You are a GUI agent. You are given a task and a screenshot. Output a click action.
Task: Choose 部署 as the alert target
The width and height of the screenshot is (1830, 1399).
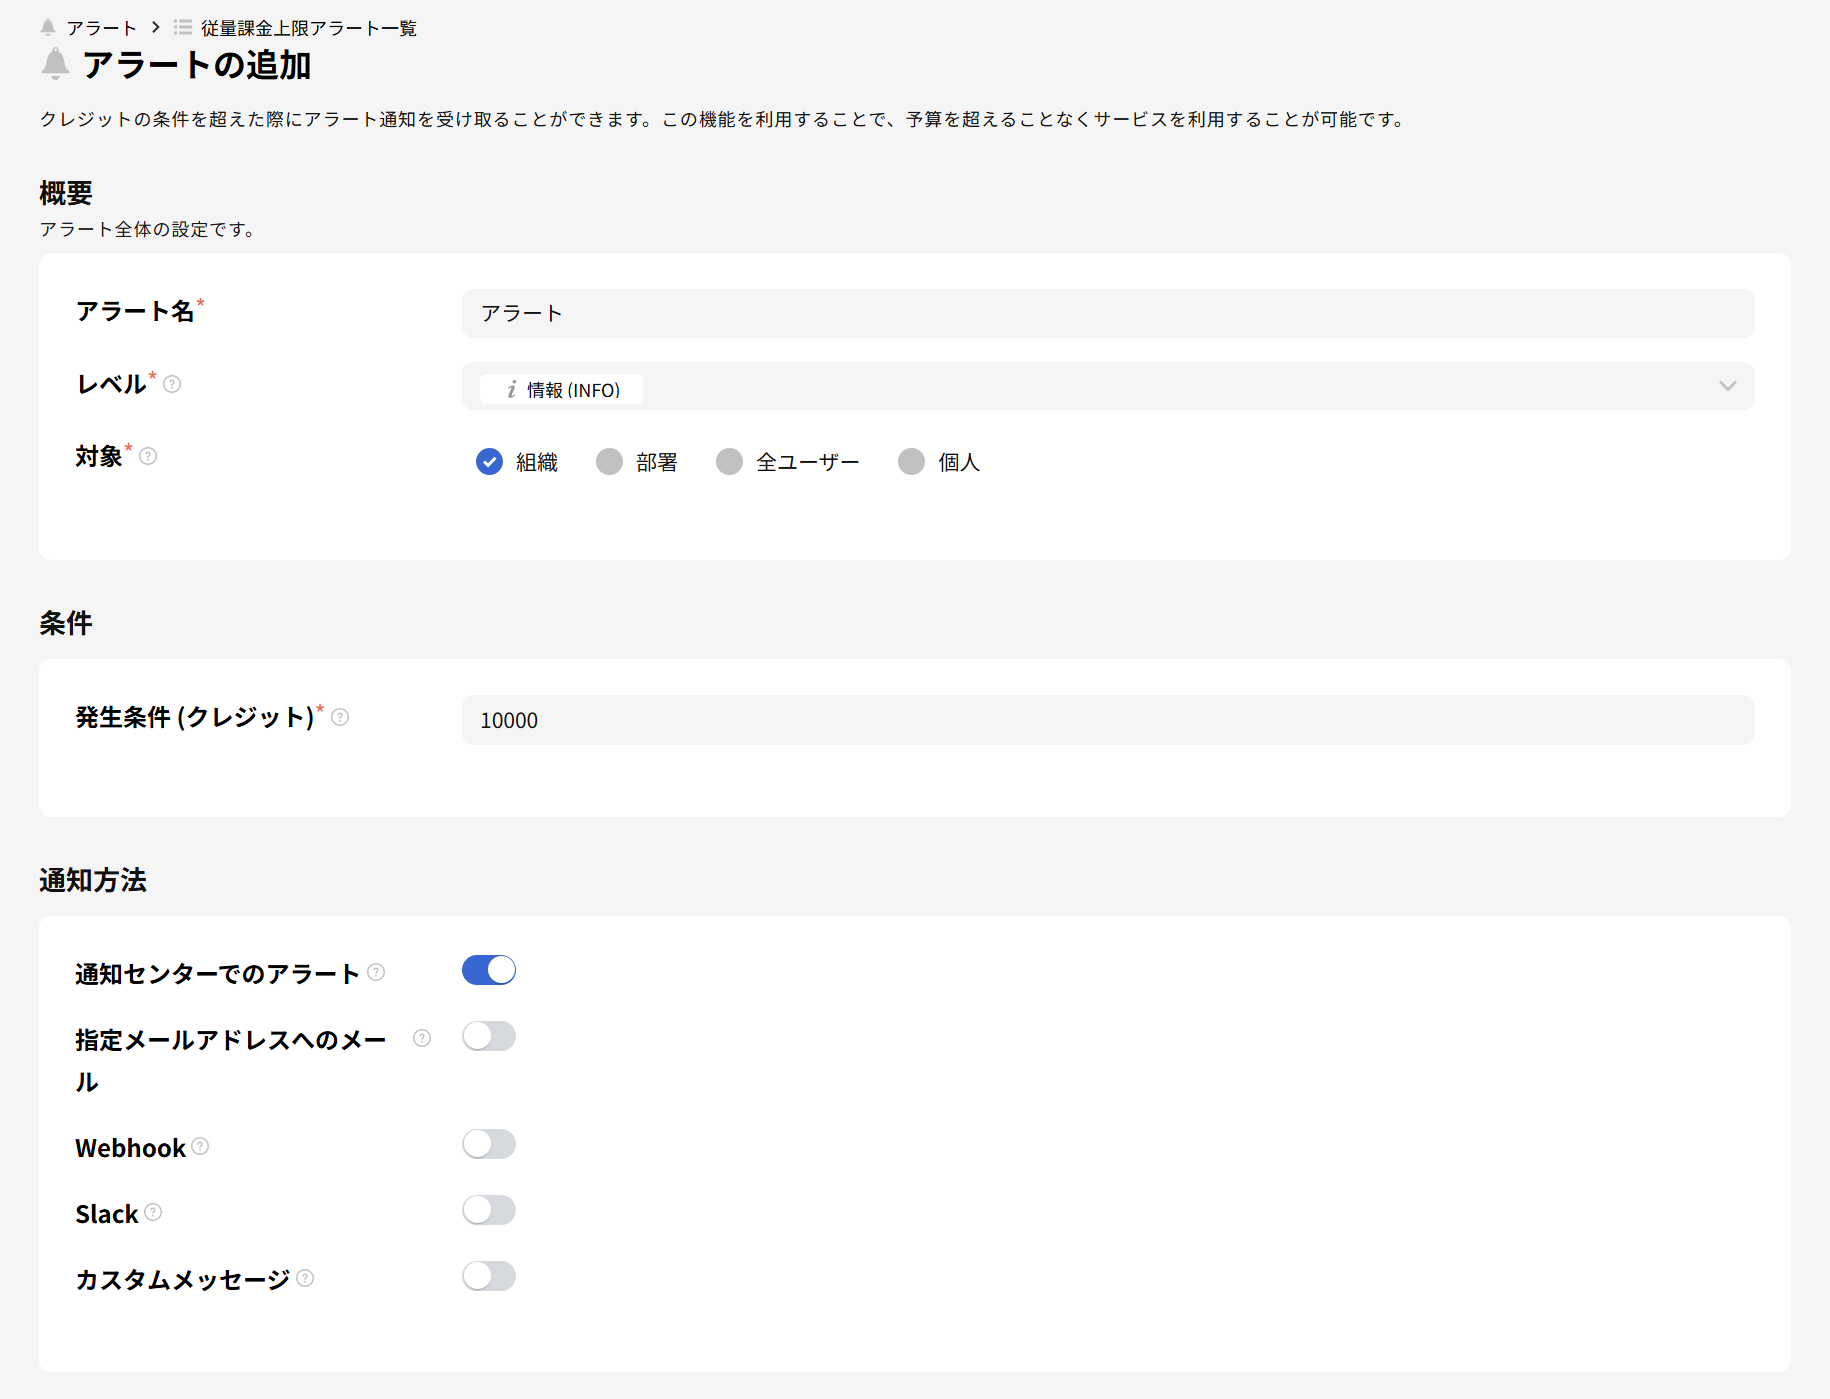609,461
